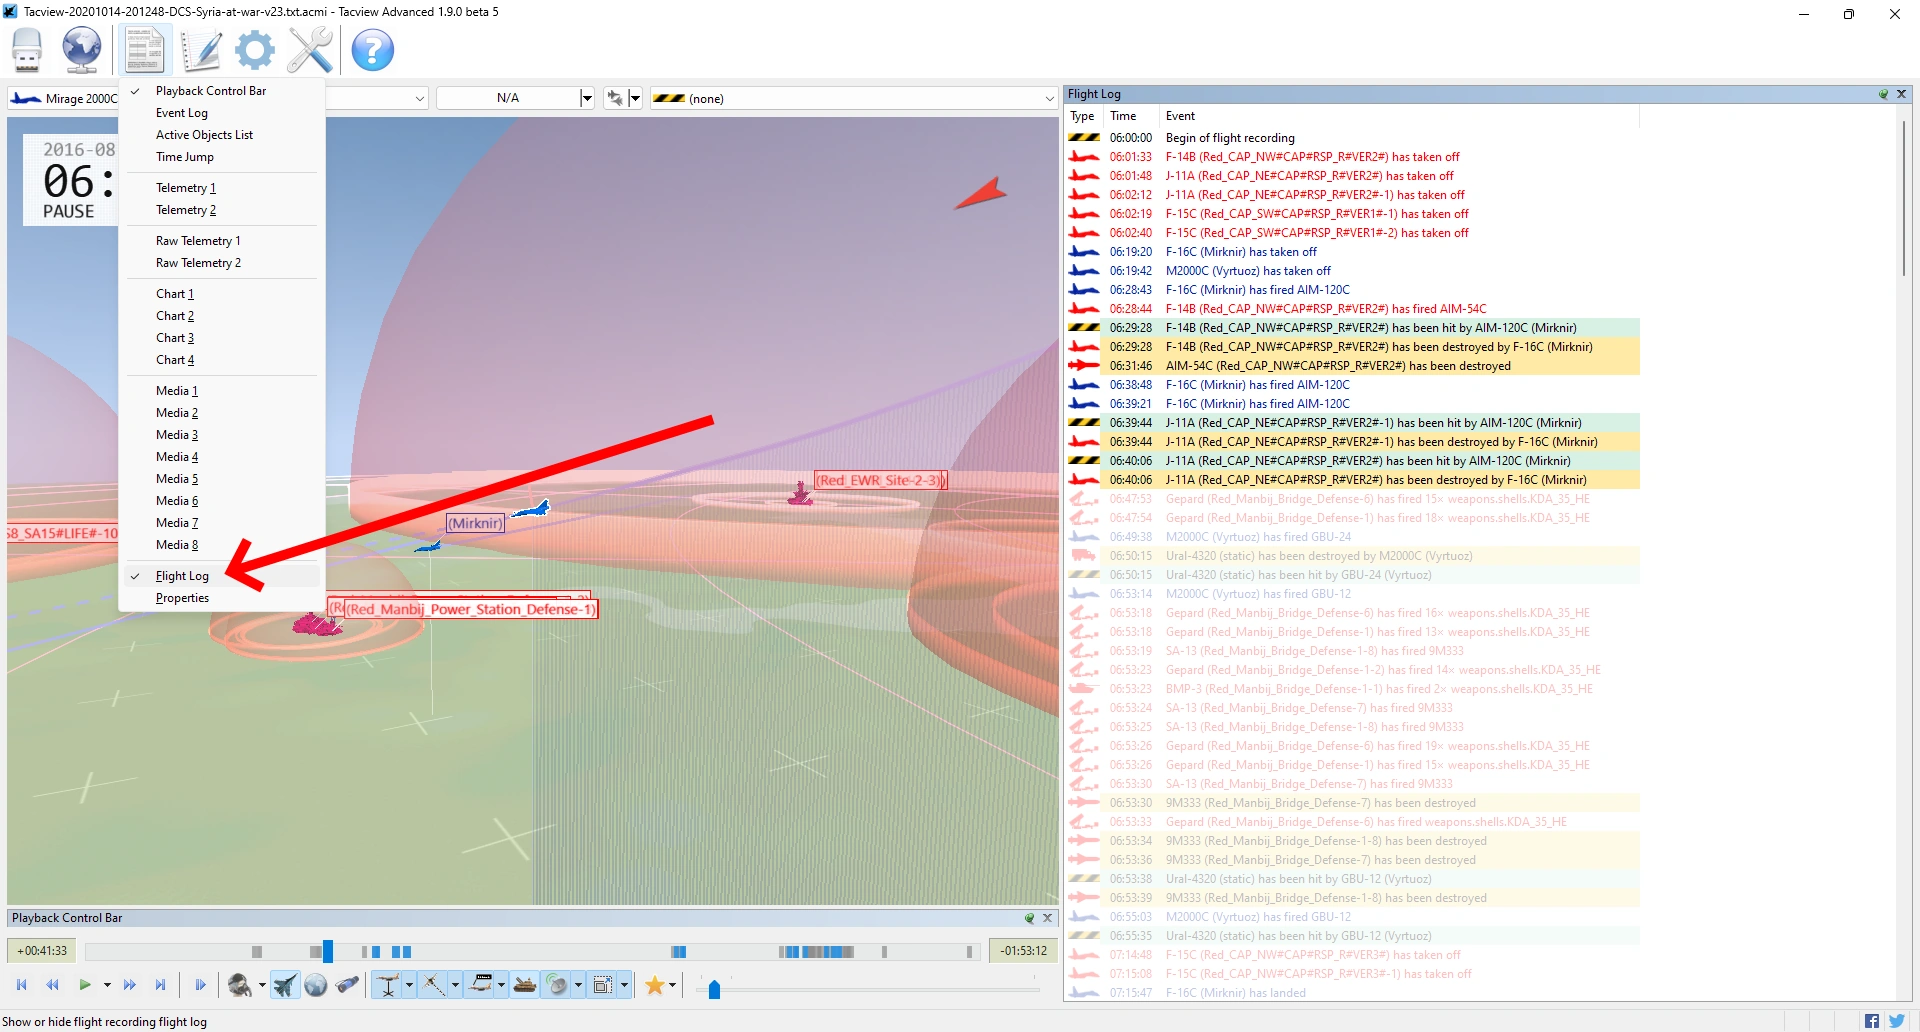Click the selection frame overlay icon
Screen dimensions: 1920x1032
click(603, 985)
